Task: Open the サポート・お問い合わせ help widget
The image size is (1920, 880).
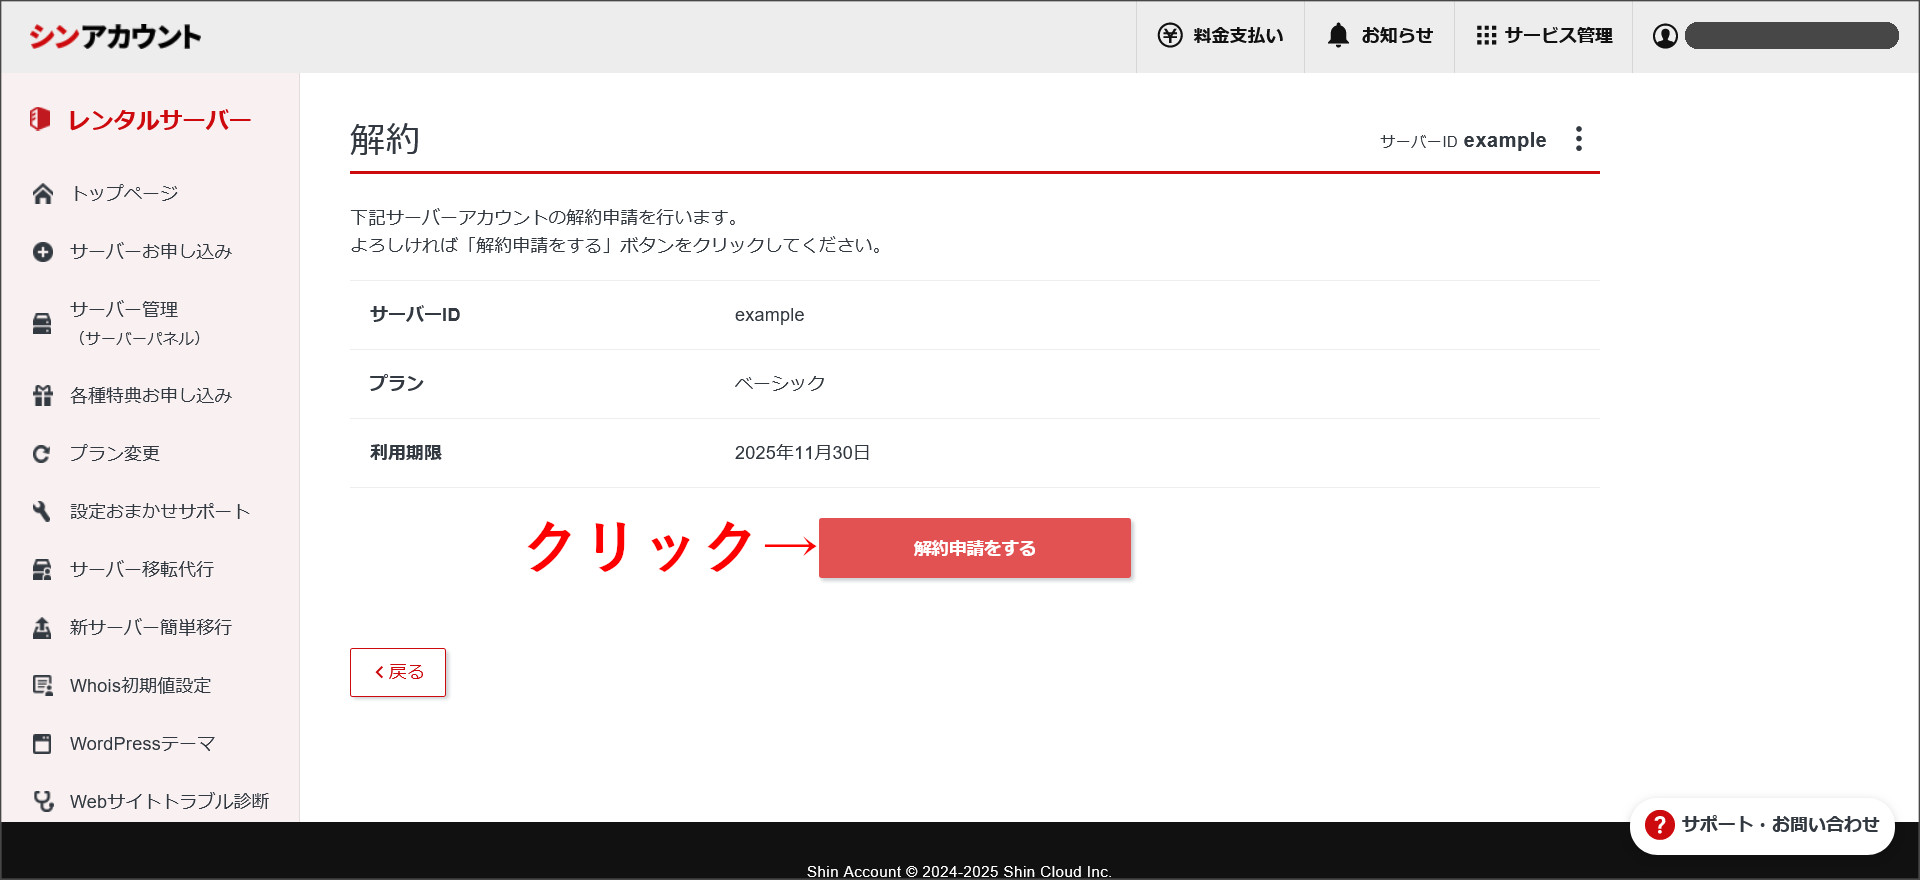Action: pyautogui.click(x=1762, y=825)
